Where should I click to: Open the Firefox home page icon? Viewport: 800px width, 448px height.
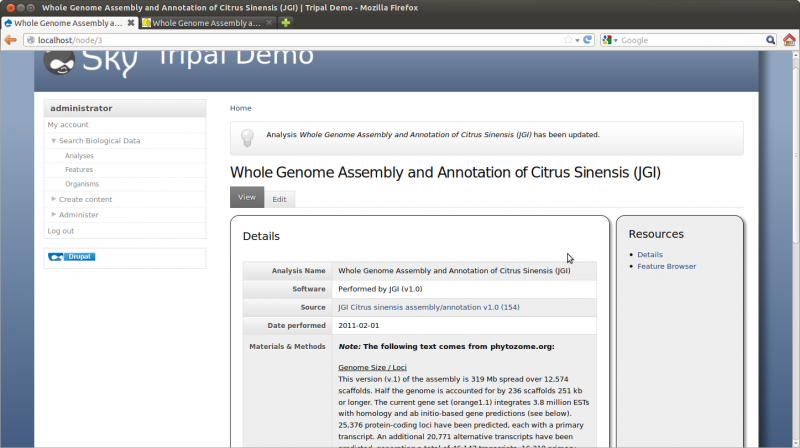(789, 40)
